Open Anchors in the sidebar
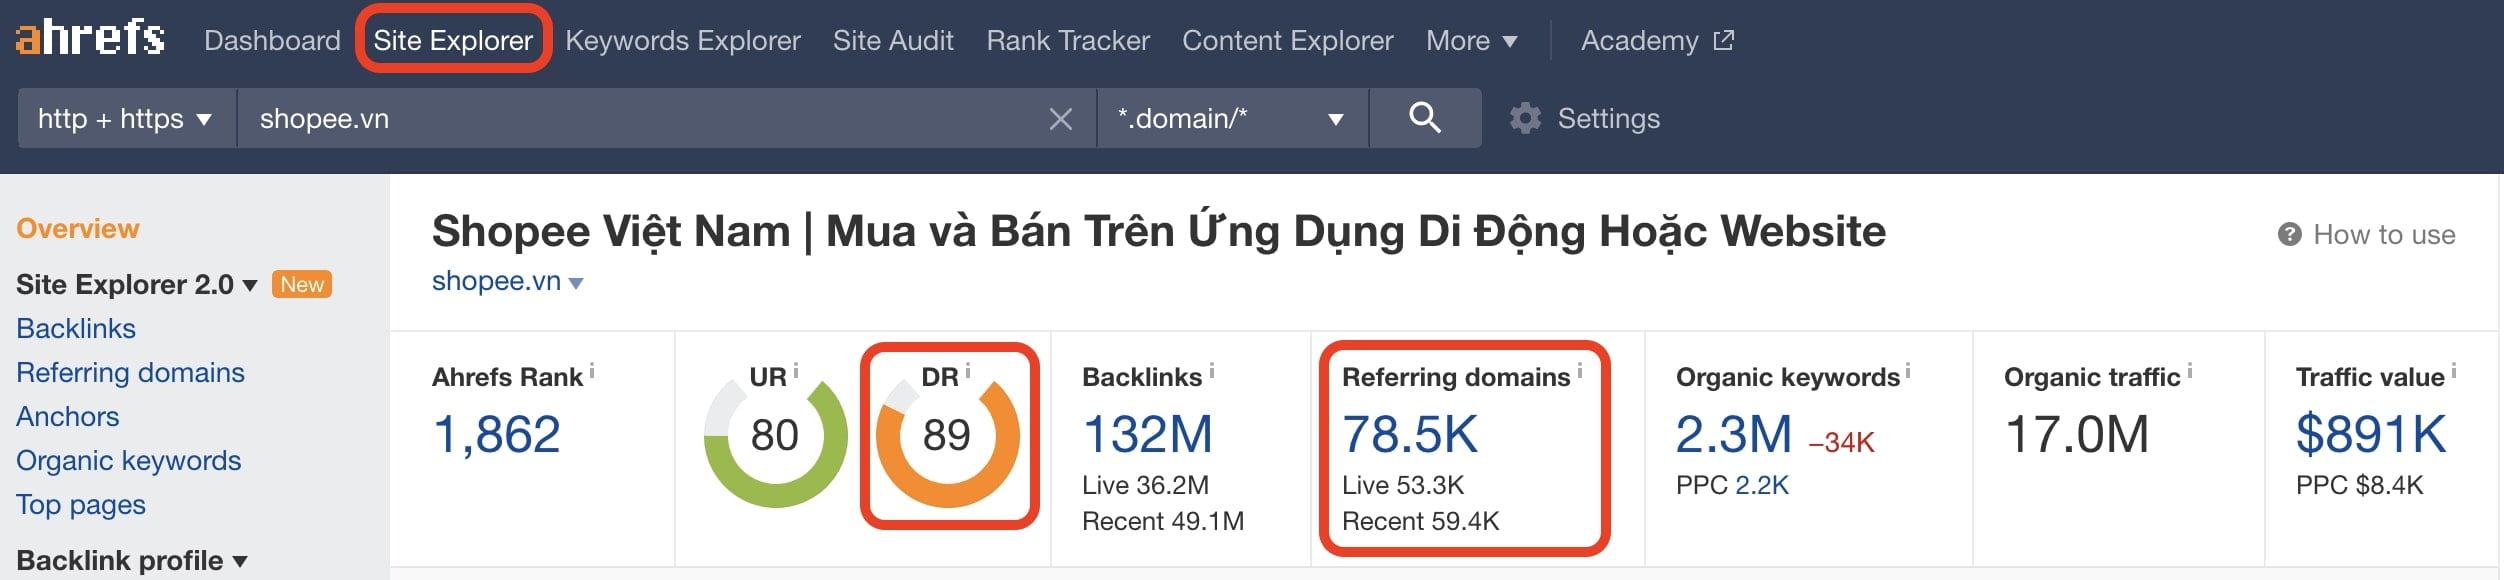 pyautogui.click(x=67, y=416)
